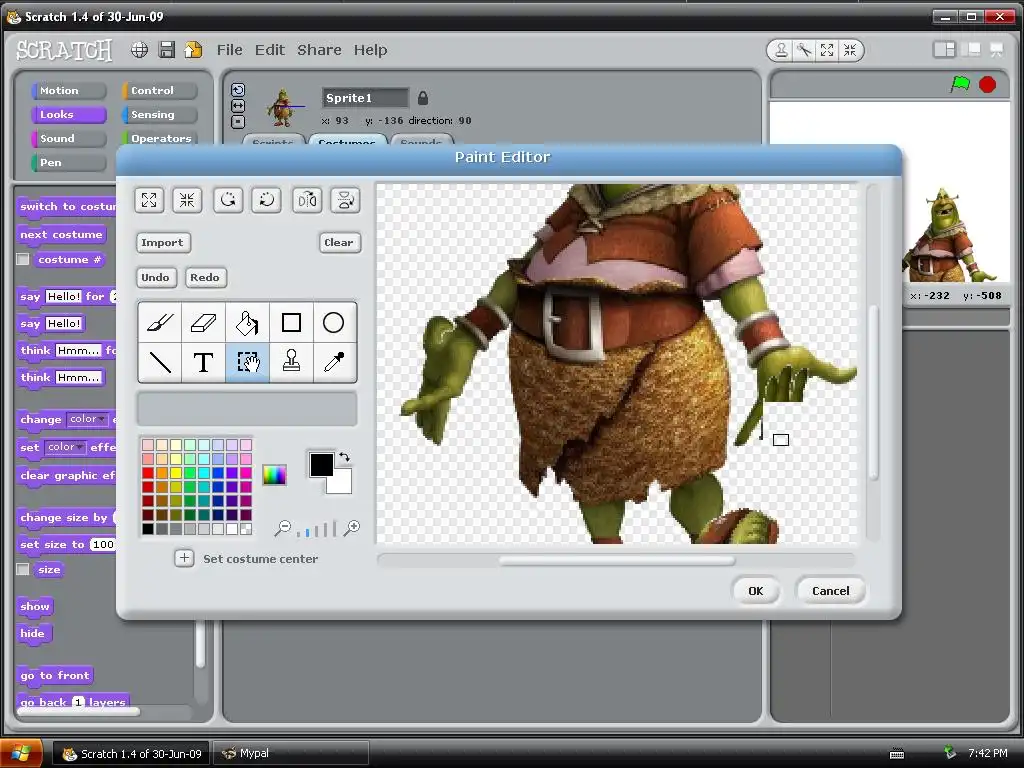
Task: Open the rainbow color spectrum picker
Action: [274, 475]
